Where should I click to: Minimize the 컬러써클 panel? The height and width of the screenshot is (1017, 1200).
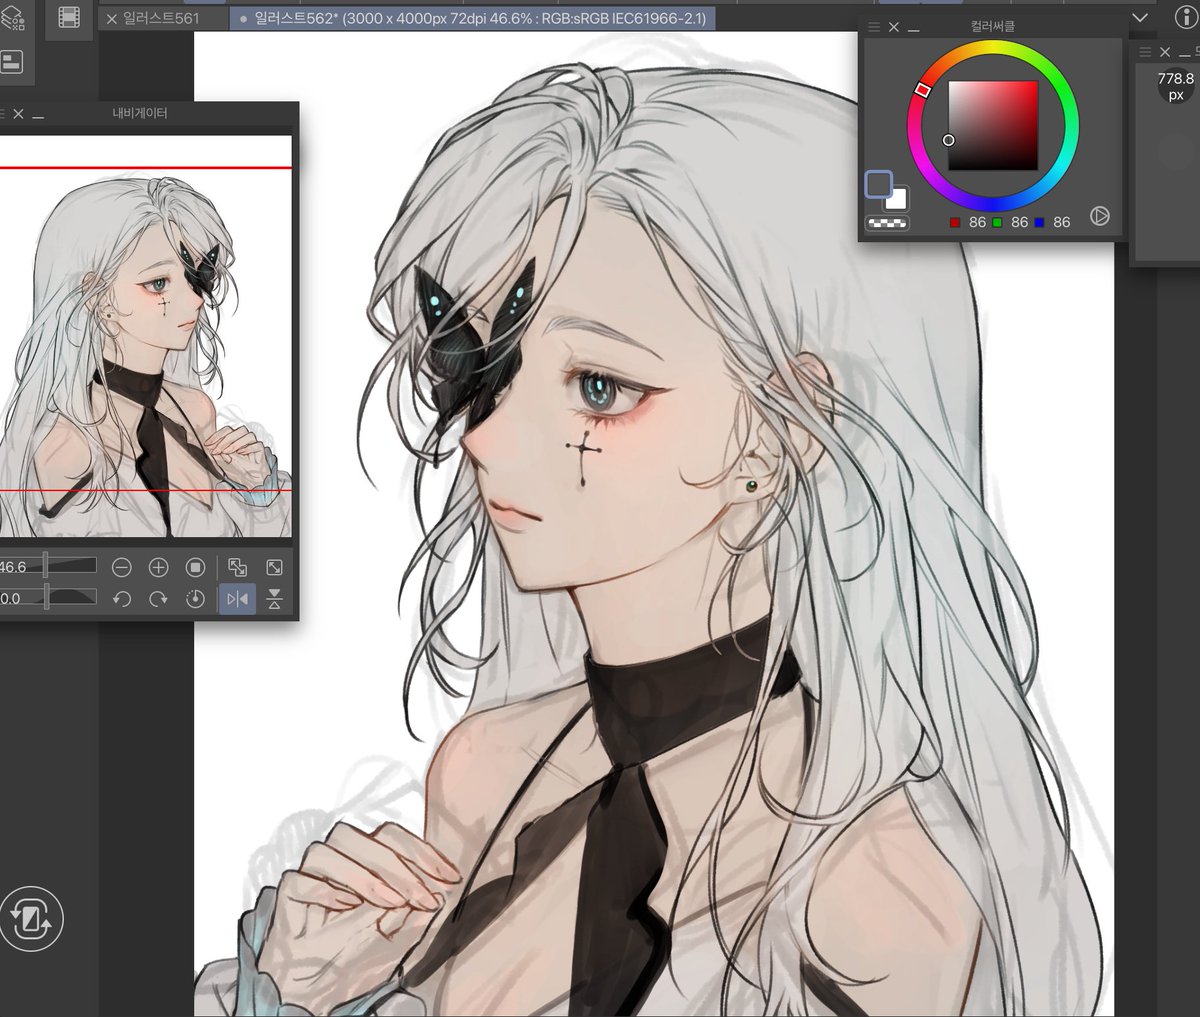click(914, 30)
